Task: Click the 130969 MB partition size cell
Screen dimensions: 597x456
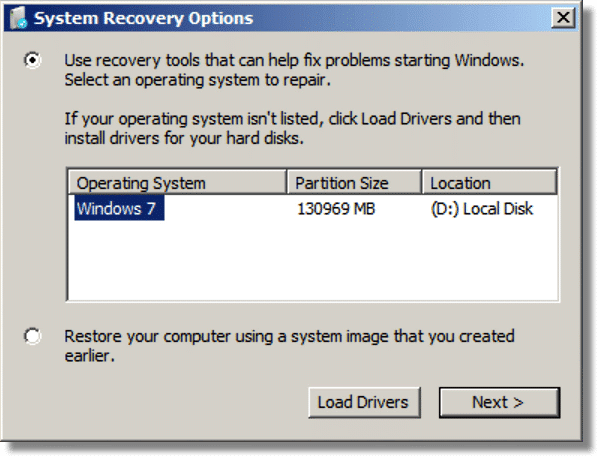Action: [x=336, y=209]
